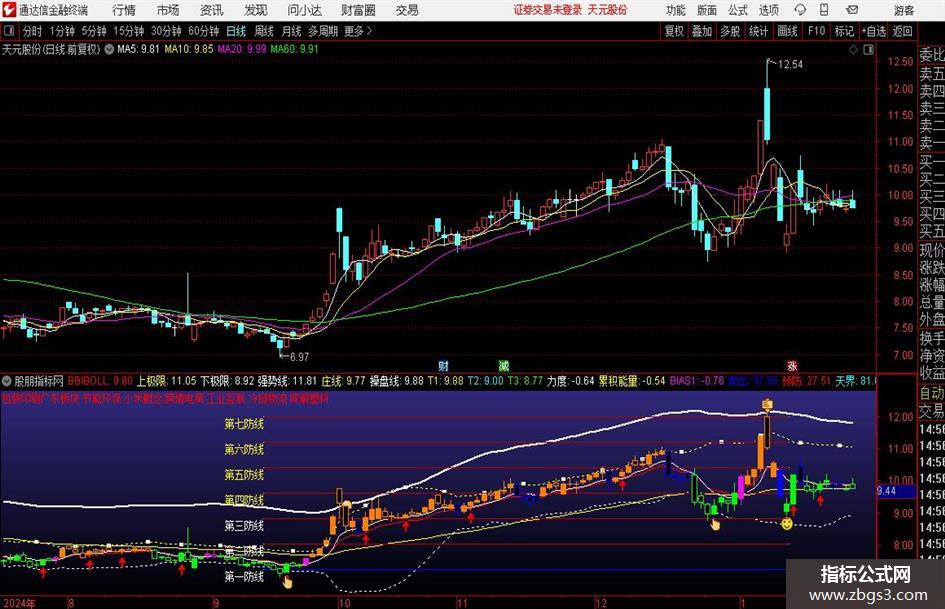
Task: Open the 问小达 menu
Action: [x=304, y=10]
